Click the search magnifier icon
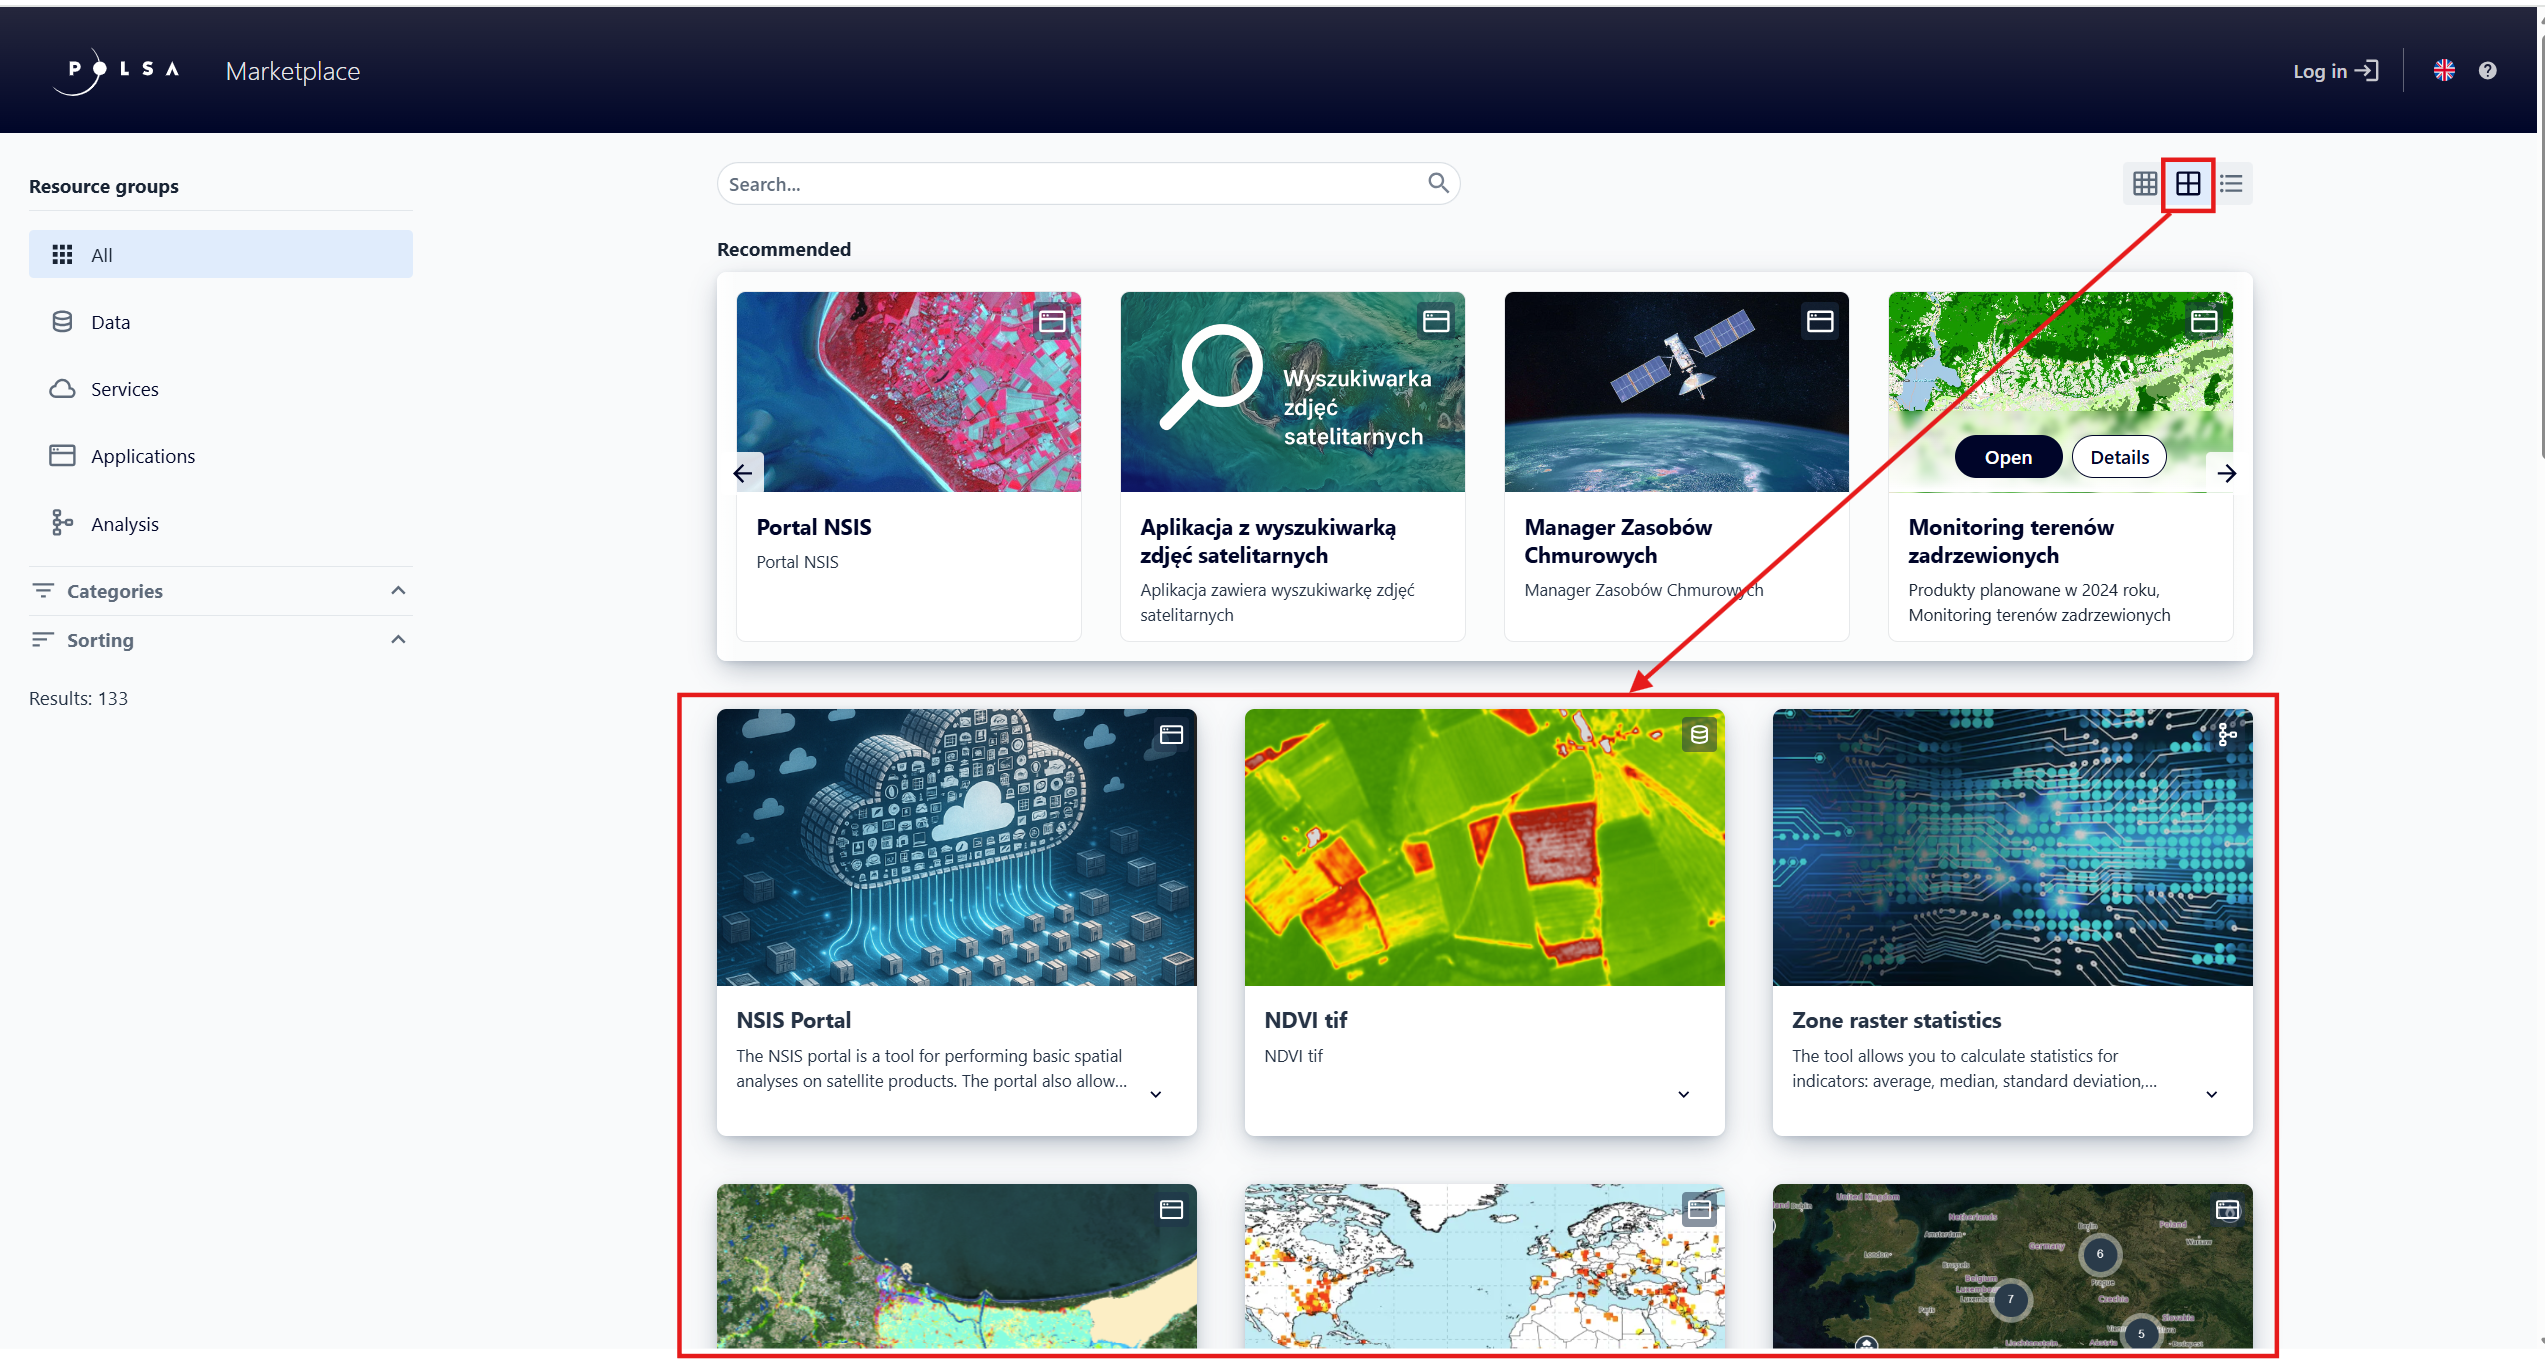 (x=1438, y=183)
